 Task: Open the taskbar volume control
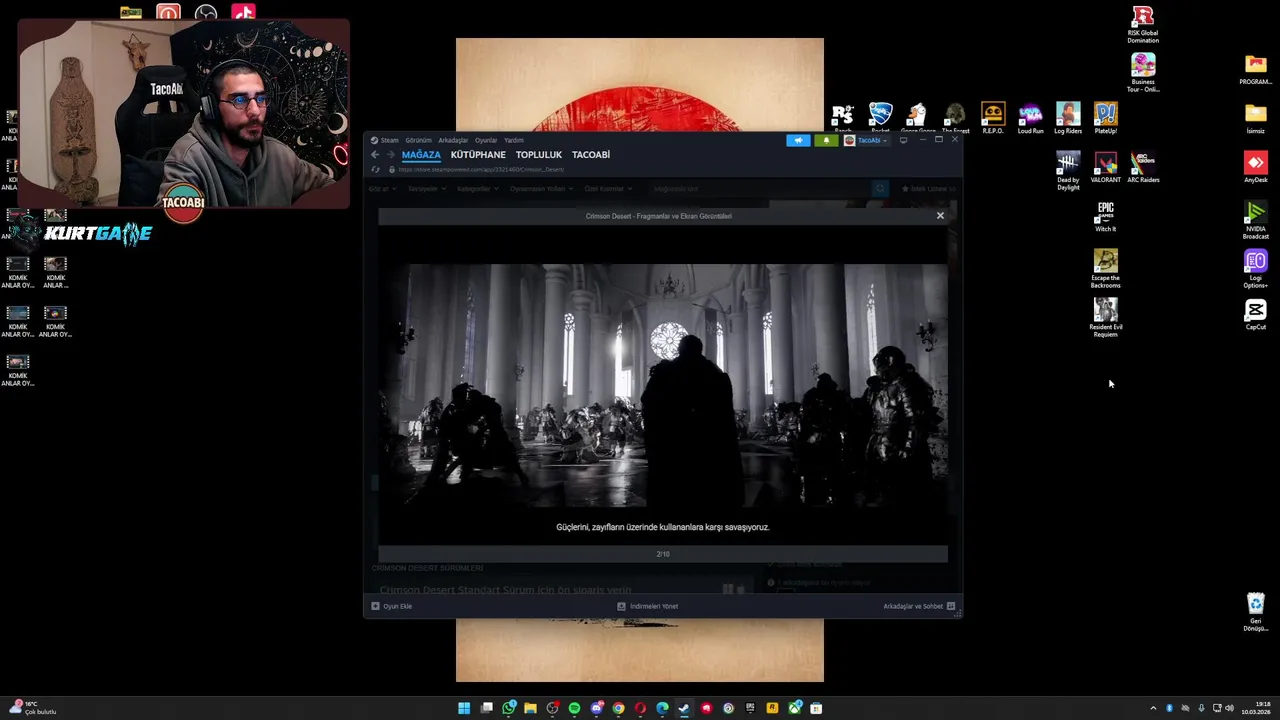click(x=1229, y=708)
